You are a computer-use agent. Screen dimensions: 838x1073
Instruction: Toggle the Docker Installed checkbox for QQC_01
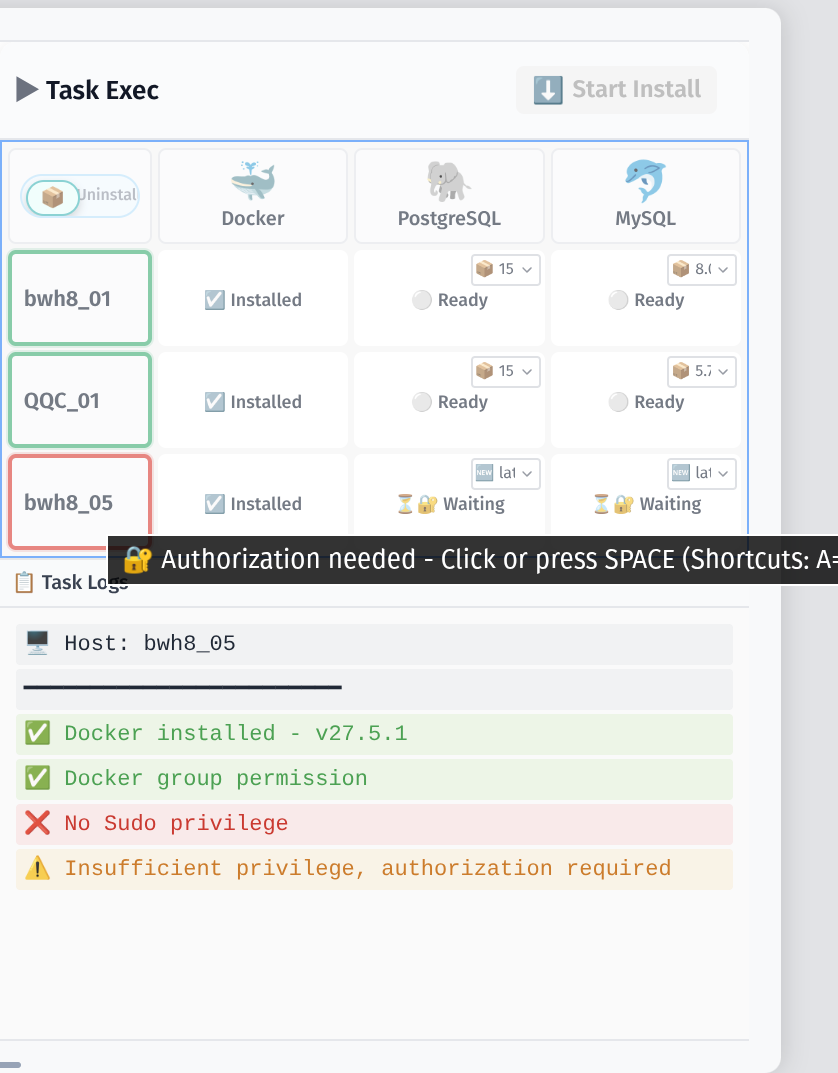tap(214, 402)
